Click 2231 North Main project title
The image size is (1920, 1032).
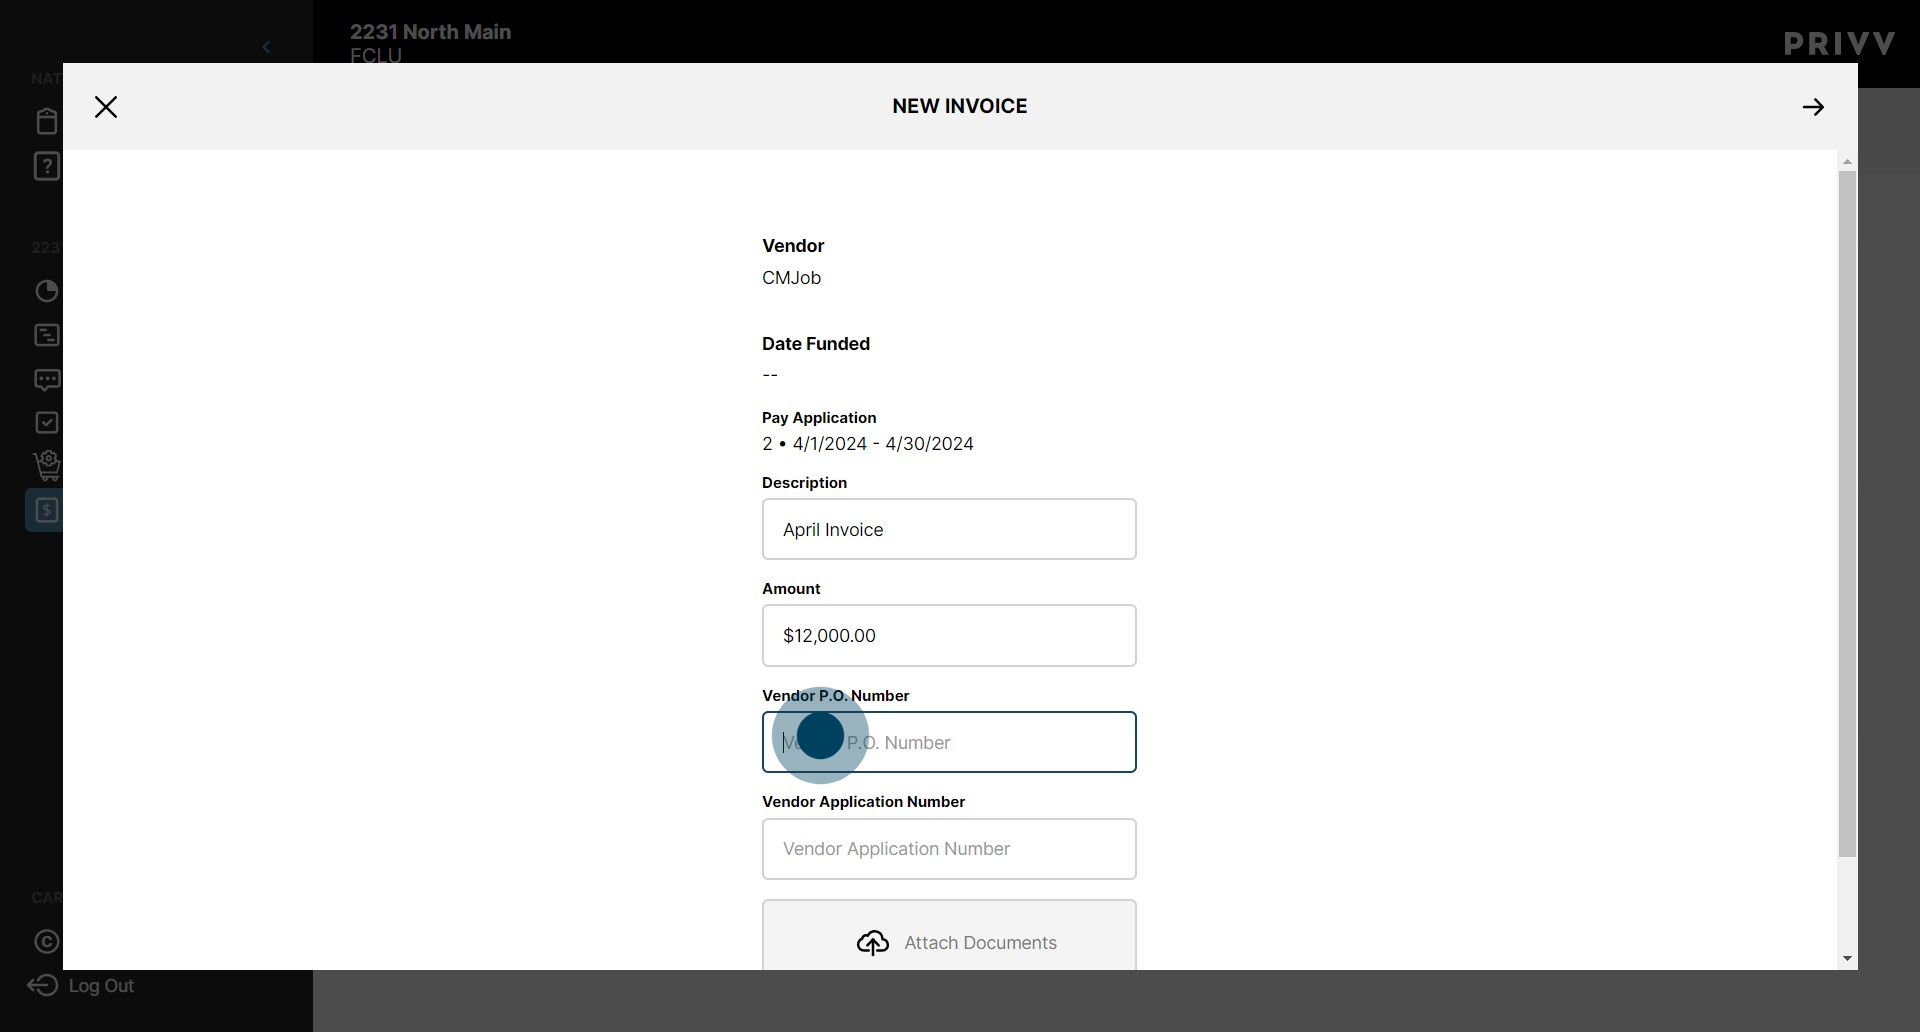tap(430, 32)
